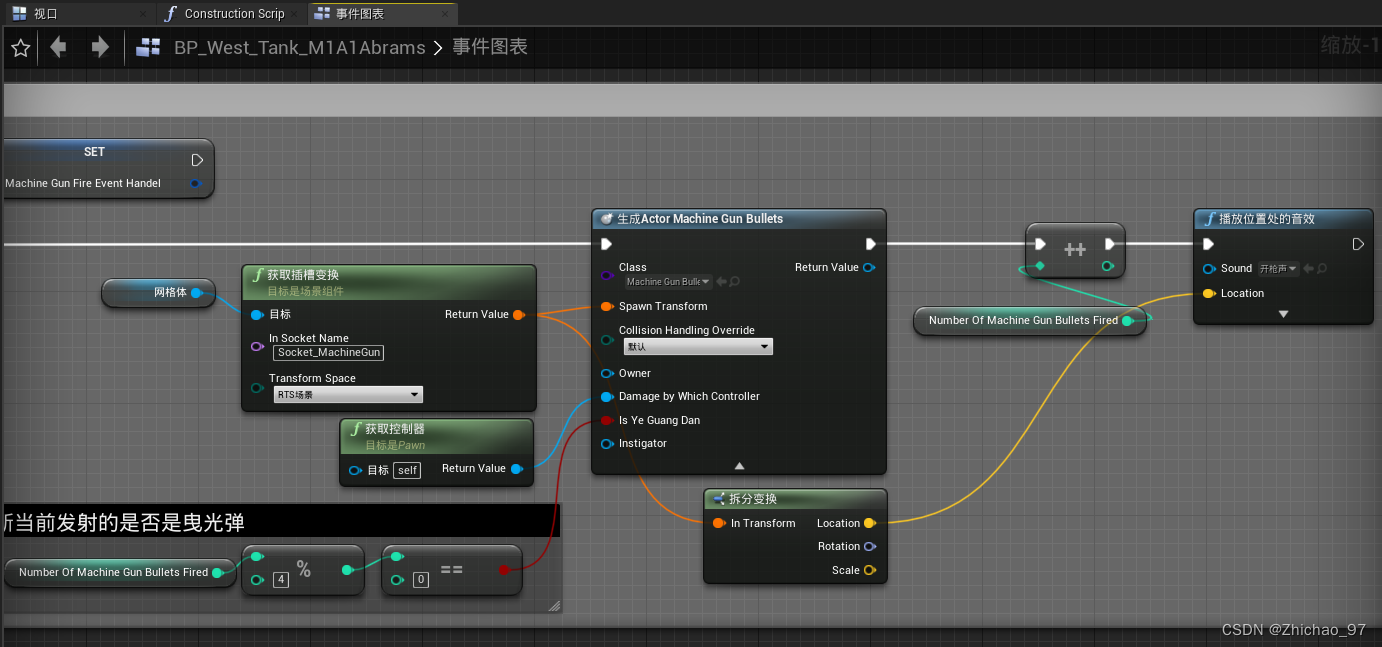This screenshot has height=647, width=1382.
Task: Click Return Value pin of 获取控制器
Action: (516, 468)
